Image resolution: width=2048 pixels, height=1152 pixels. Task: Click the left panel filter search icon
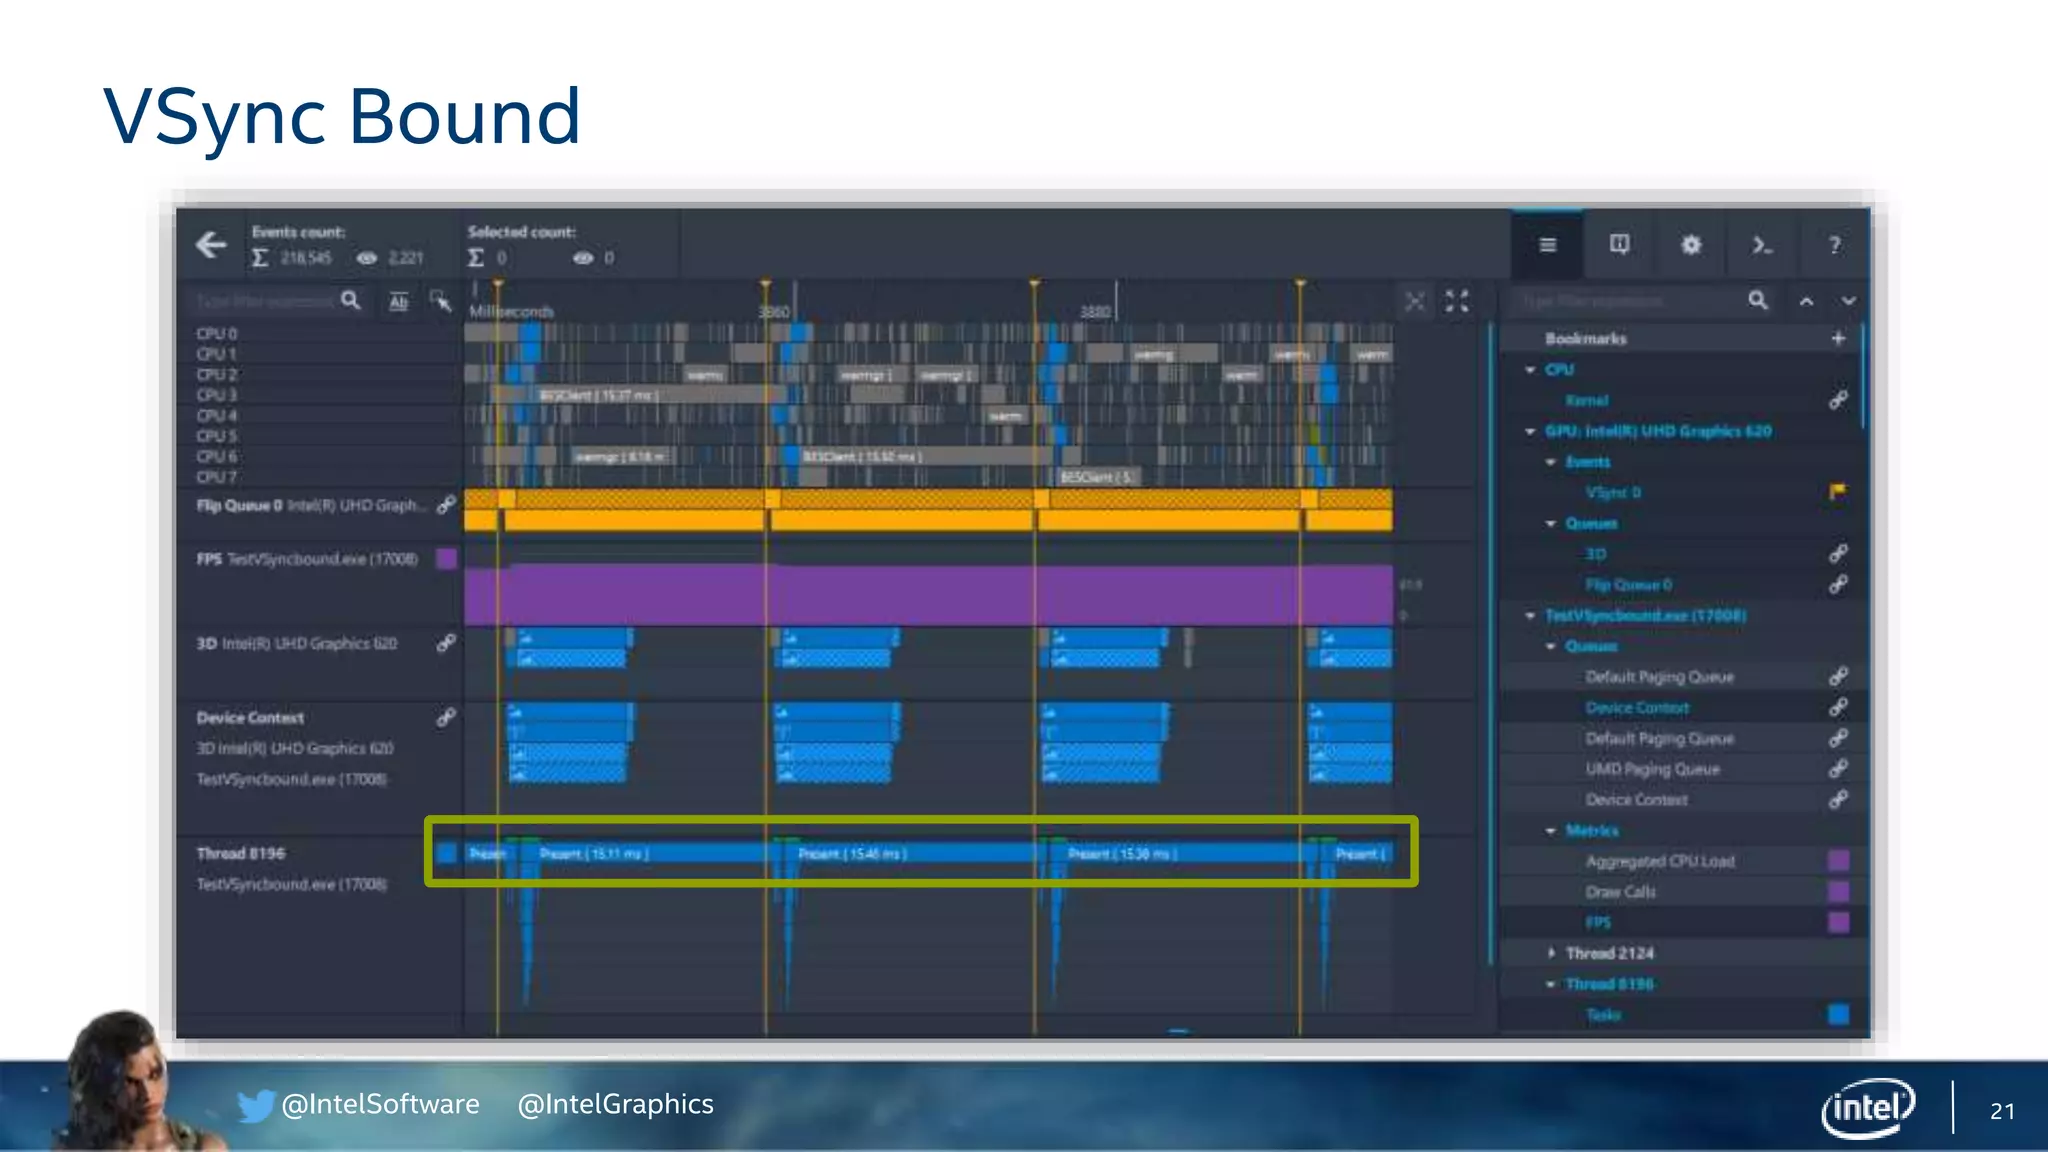pos(351,301)
